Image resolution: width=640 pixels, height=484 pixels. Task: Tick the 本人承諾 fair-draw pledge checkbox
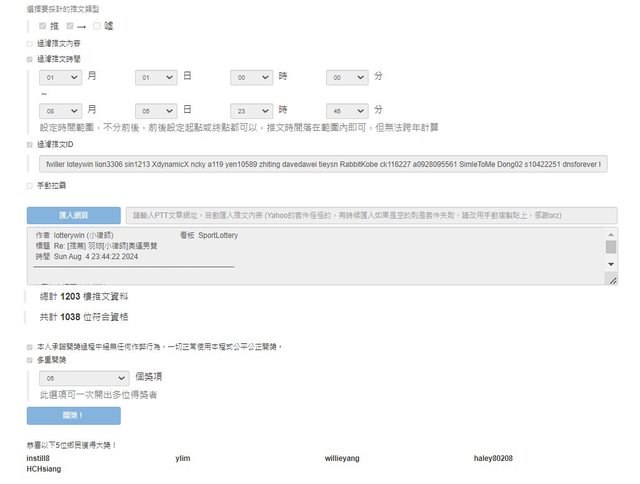click(x=29, y=346)
